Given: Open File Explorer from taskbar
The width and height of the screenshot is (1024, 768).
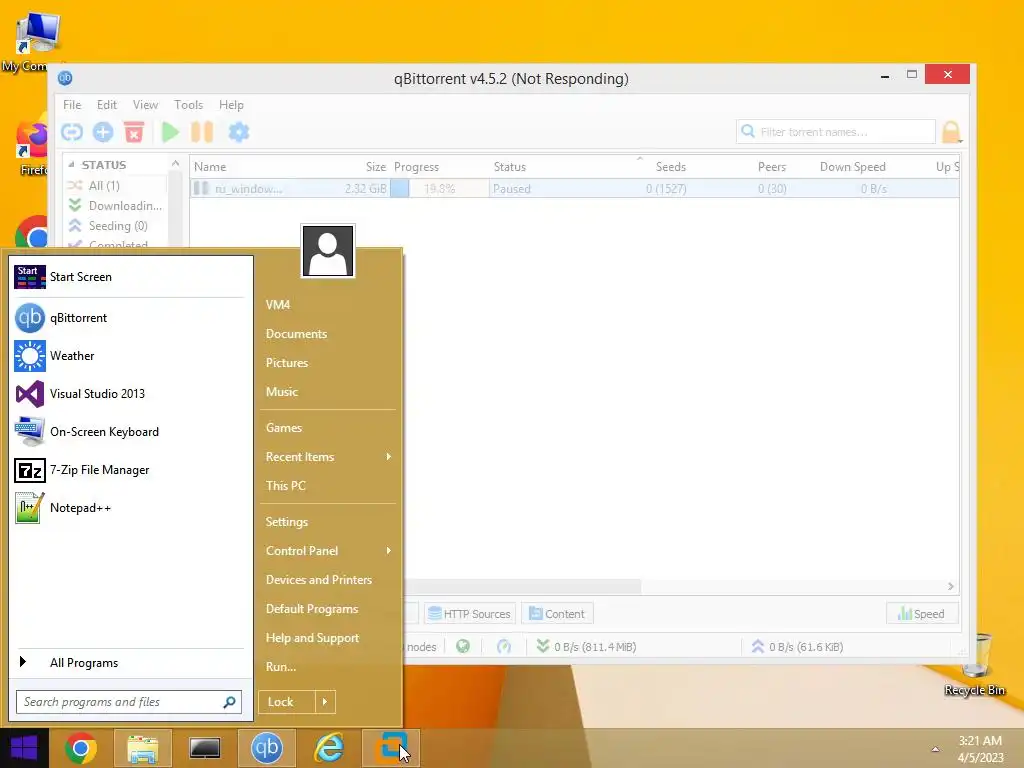Looking at the screenshot, I should 143,748.
